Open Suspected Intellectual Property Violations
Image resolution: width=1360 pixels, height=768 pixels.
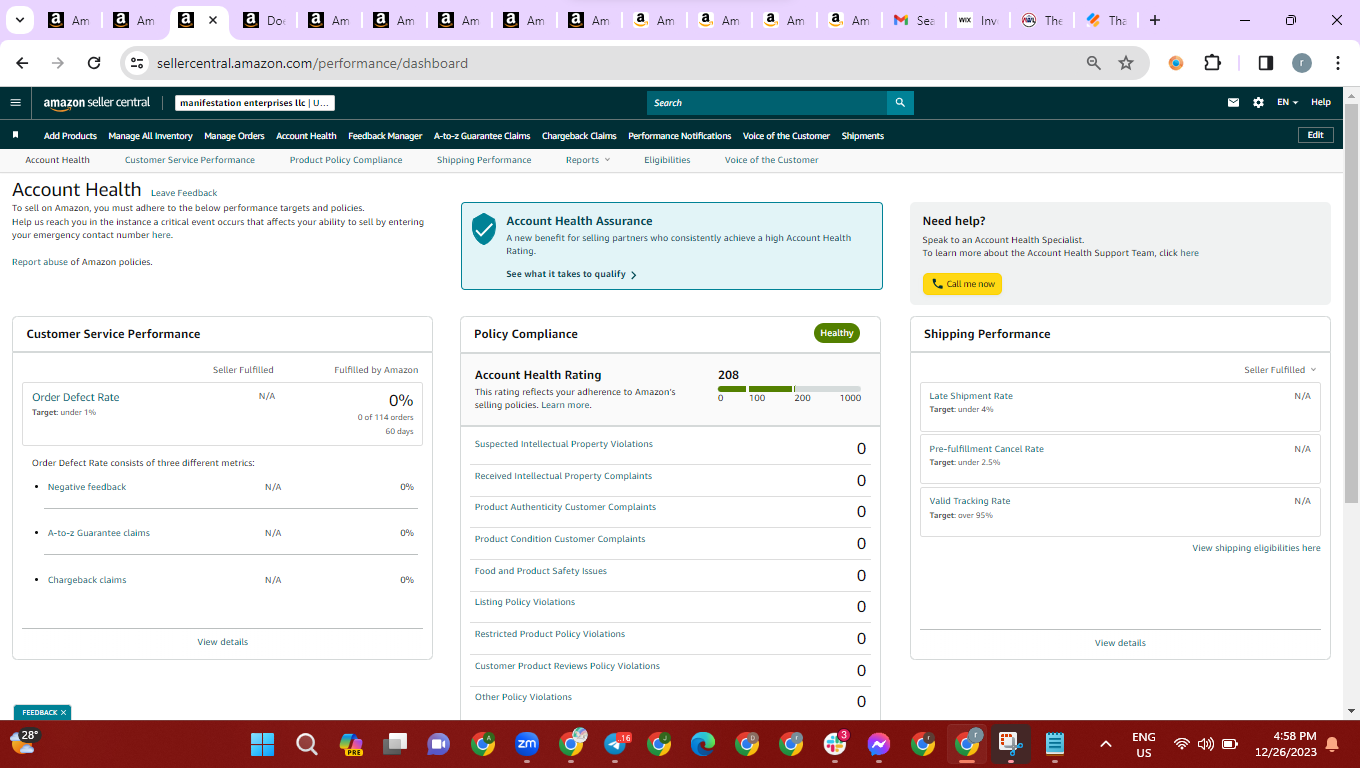[x=564, y=444]
